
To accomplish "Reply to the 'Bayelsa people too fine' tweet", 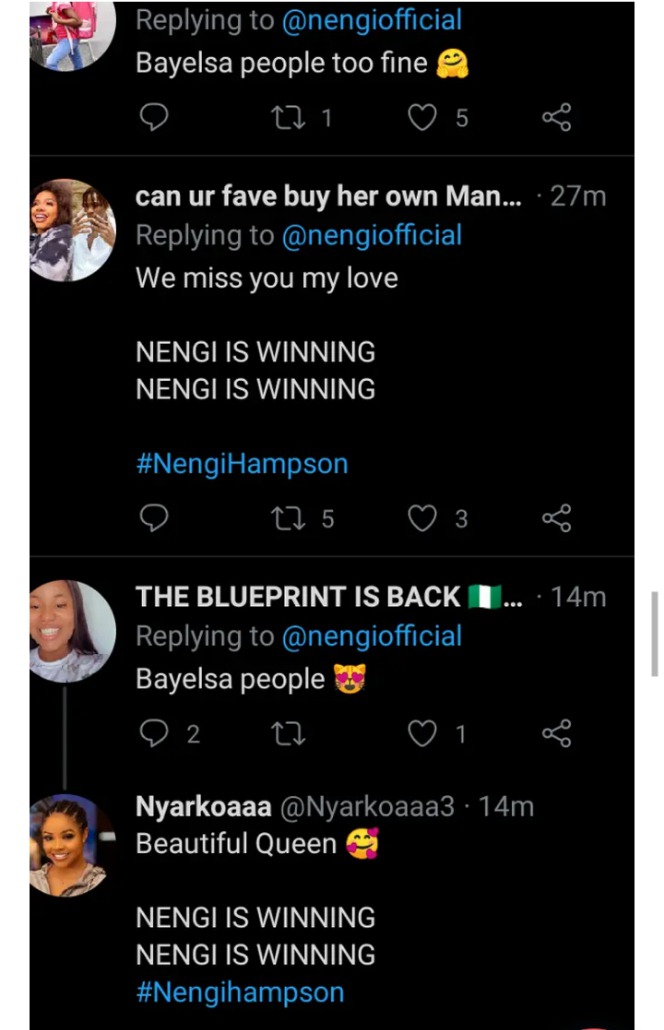I will pyautogui.click(x=153, y=118).
